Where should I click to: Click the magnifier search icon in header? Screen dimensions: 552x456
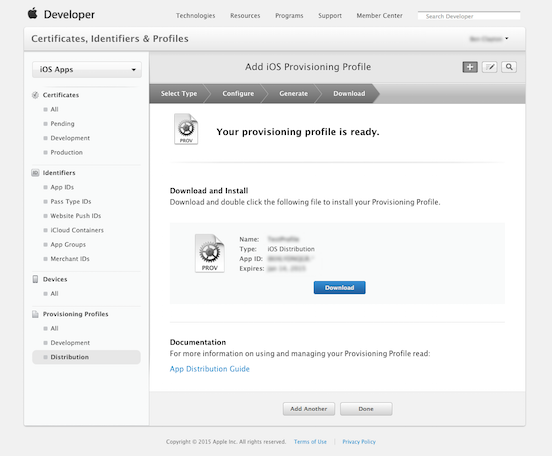coord(509,67)
